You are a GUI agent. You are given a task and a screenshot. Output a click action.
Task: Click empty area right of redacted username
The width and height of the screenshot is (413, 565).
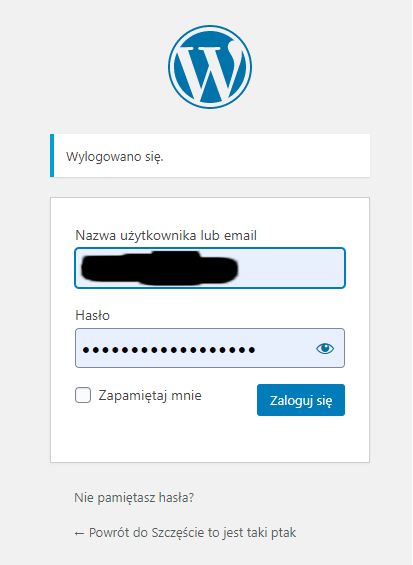tap(290, 268)
